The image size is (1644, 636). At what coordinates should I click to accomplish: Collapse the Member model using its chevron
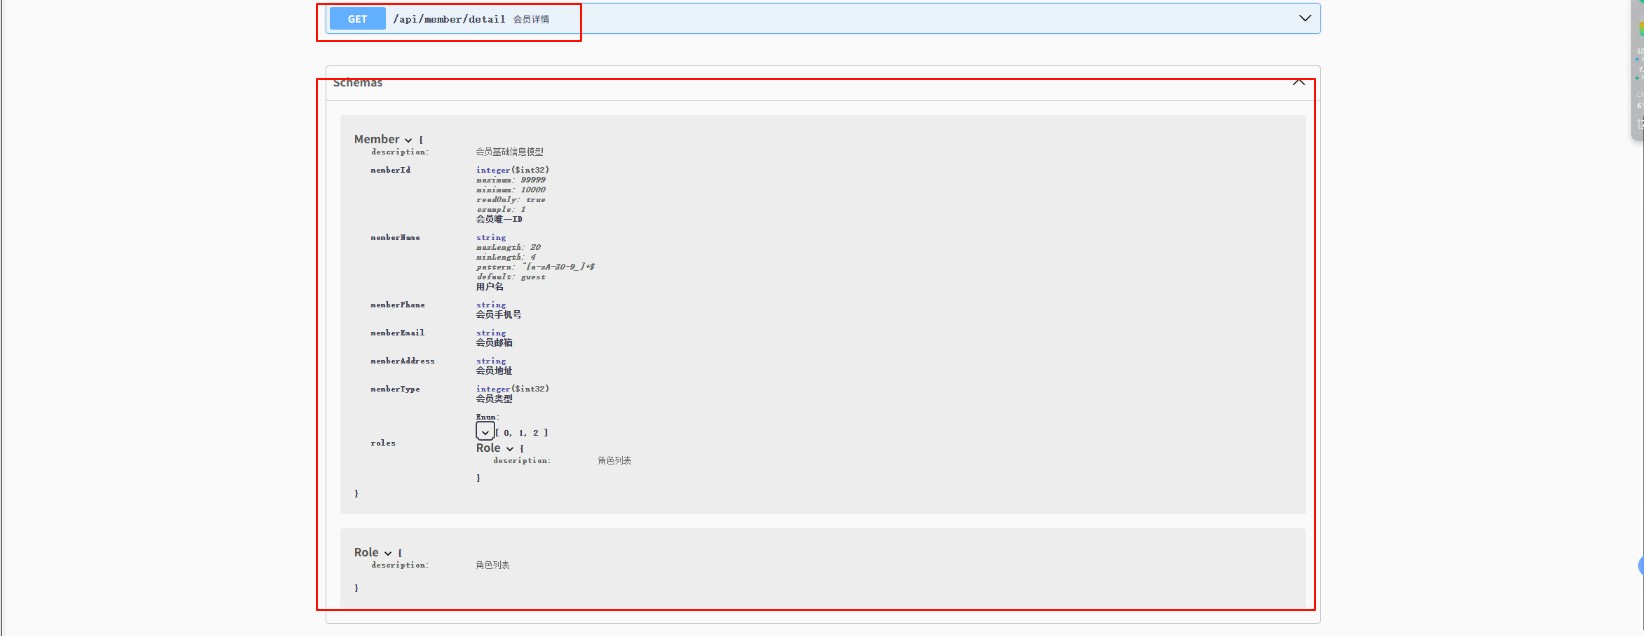(408, 140)
